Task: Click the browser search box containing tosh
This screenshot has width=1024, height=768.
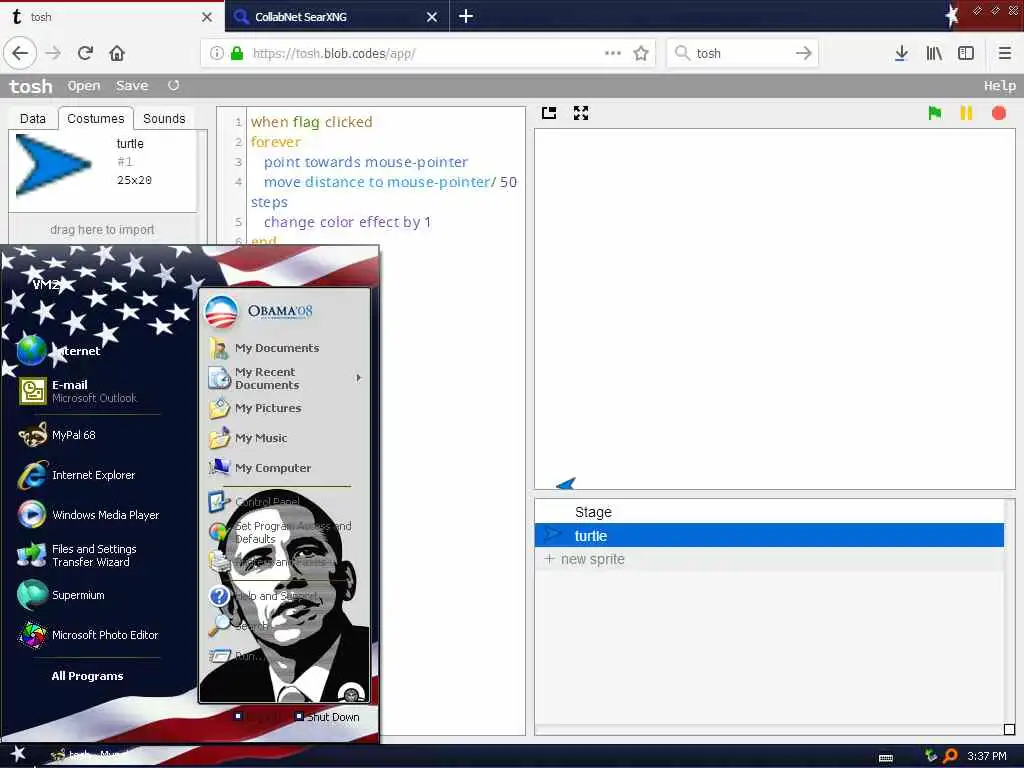Action: (x=741, y=53)
